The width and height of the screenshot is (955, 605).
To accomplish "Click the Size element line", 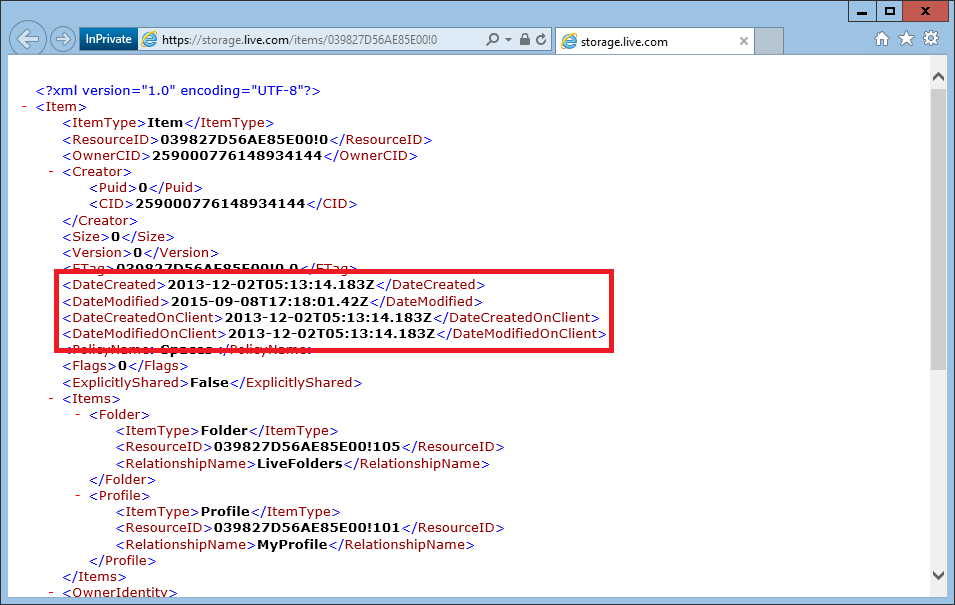I will [x=118, y=236].
